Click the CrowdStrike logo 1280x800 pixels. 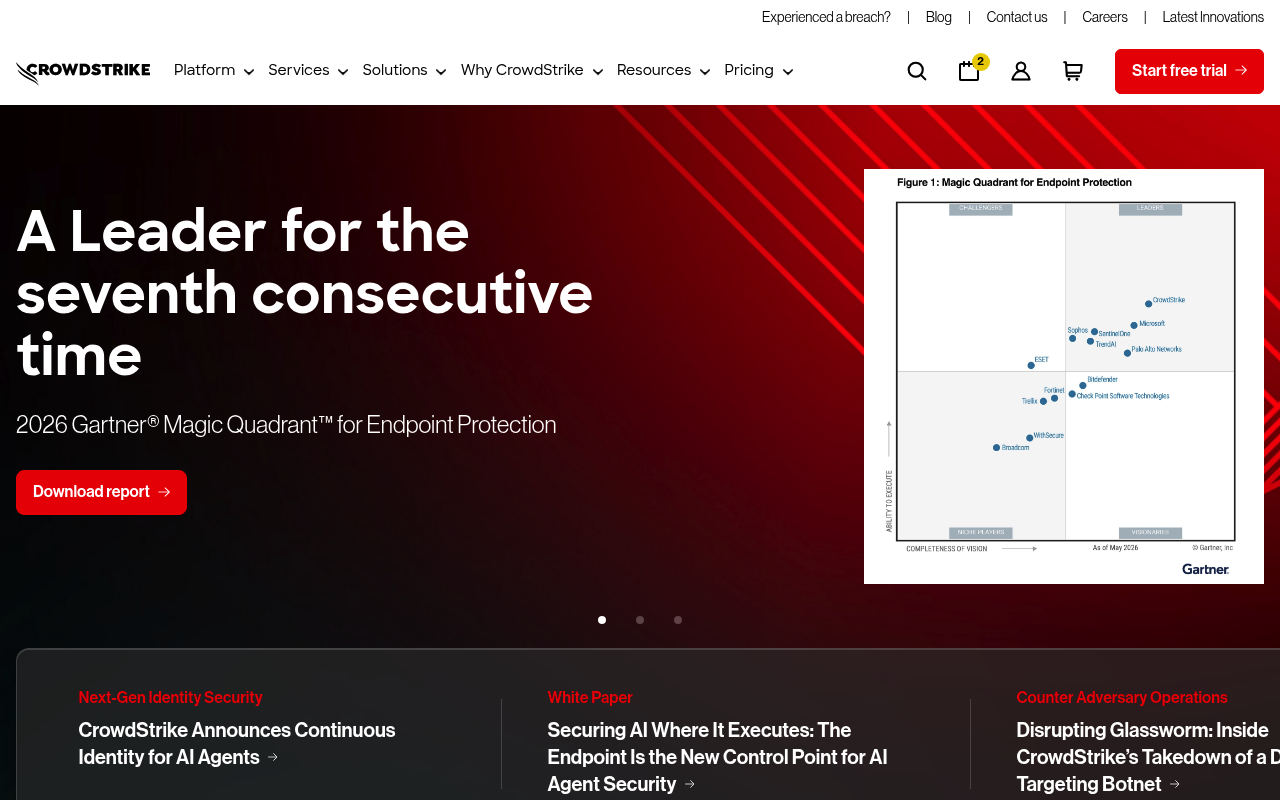tap(83, 71)
